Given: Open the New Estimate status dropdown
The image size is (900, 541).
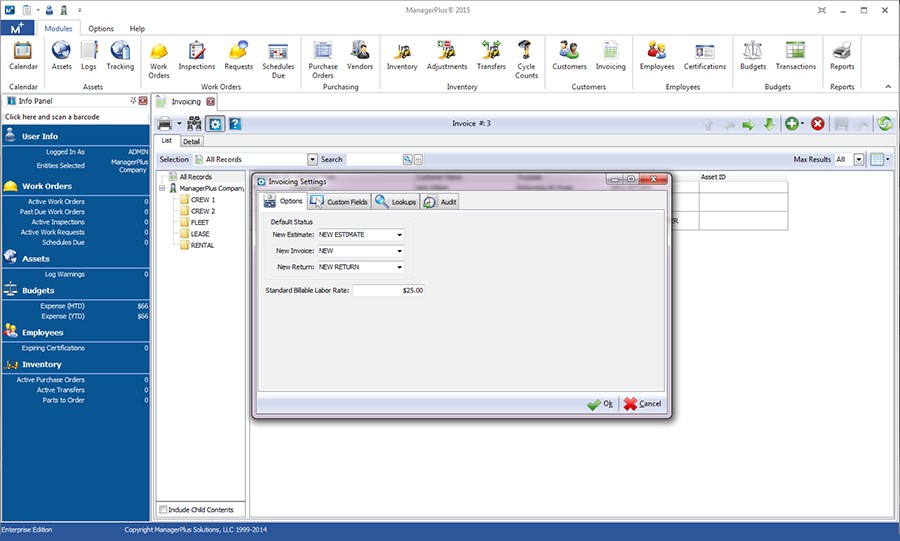Looking at the screenshot, I should 399,235.
